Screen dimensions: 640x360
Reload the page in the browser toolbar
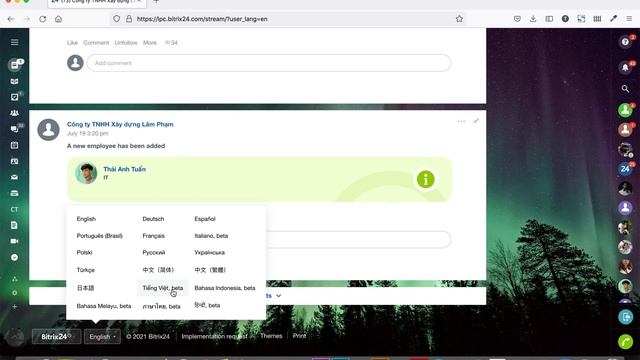point(42,19)
